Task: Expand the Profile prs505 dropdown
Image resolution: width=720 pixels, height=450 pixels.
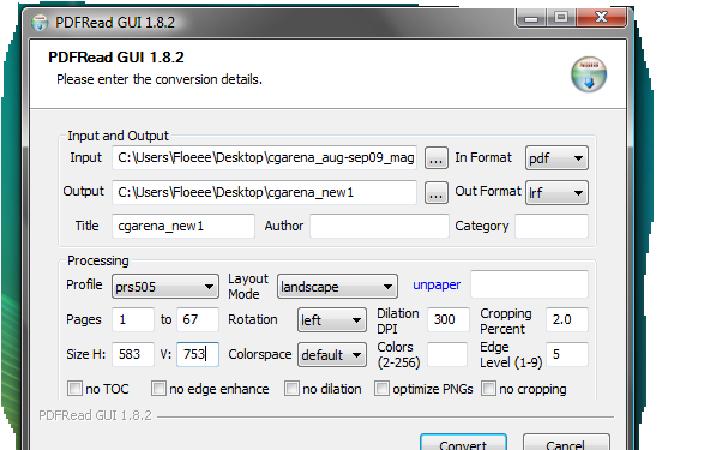Action: [165, 287]
